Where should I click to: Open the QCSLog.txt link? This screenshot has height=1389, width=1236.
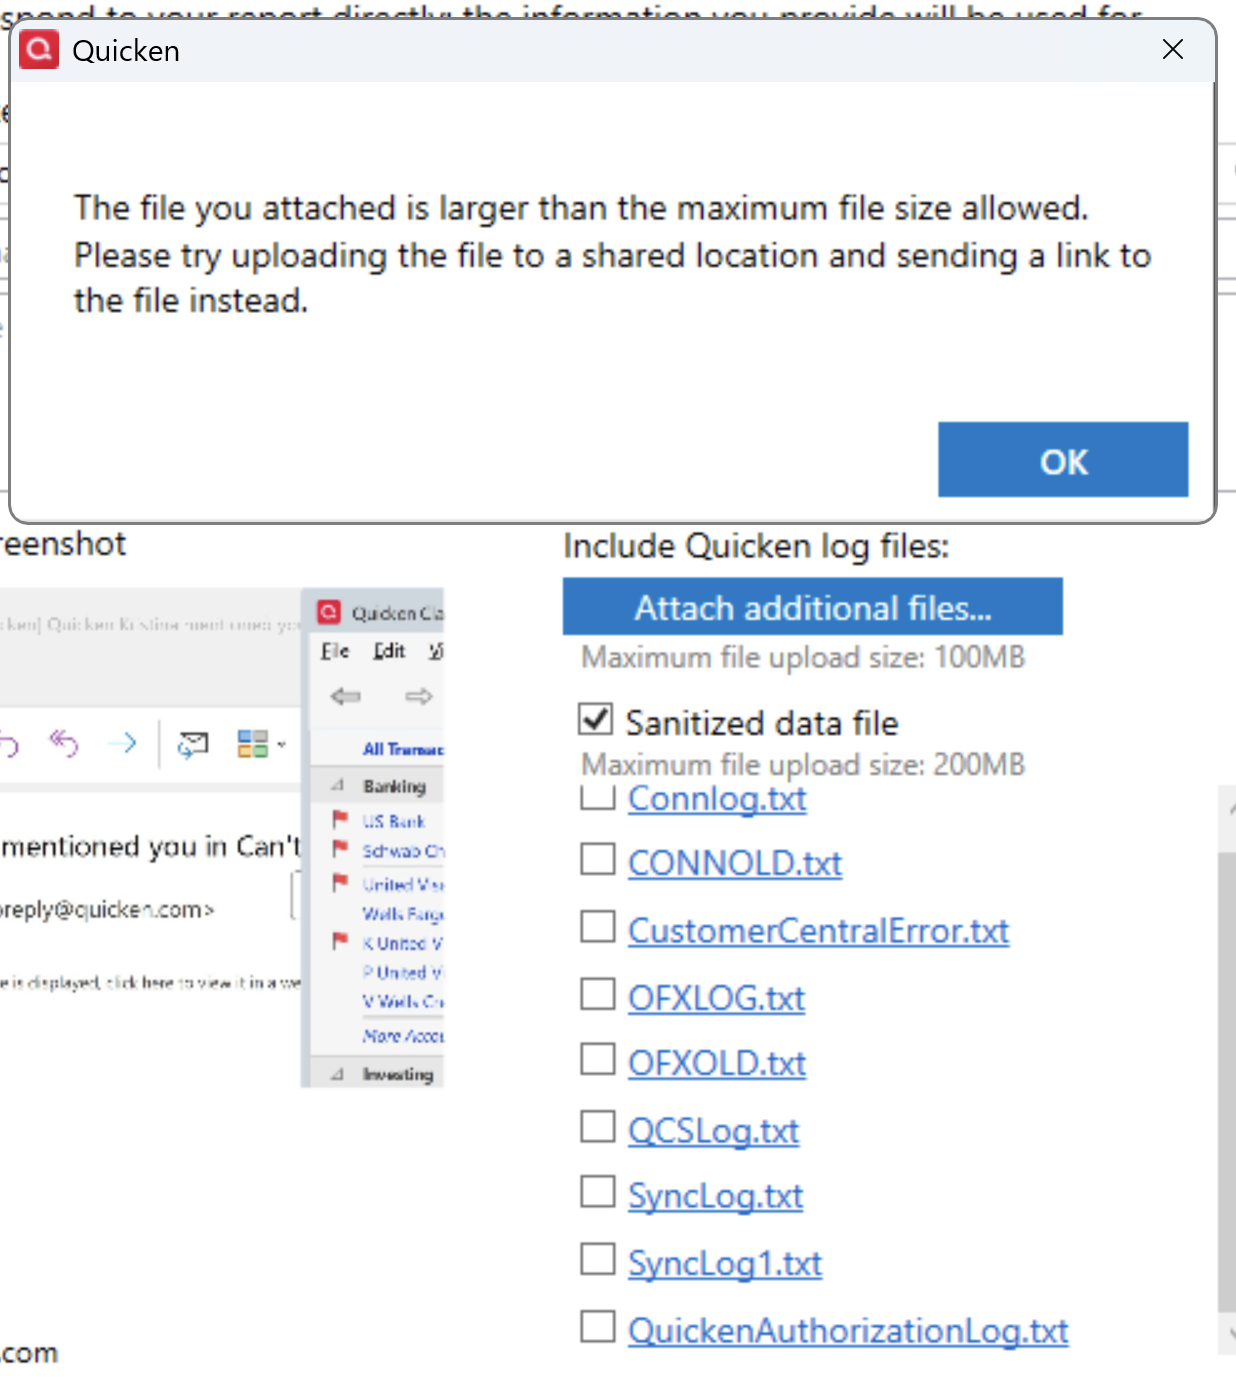tap(713, 1131)
